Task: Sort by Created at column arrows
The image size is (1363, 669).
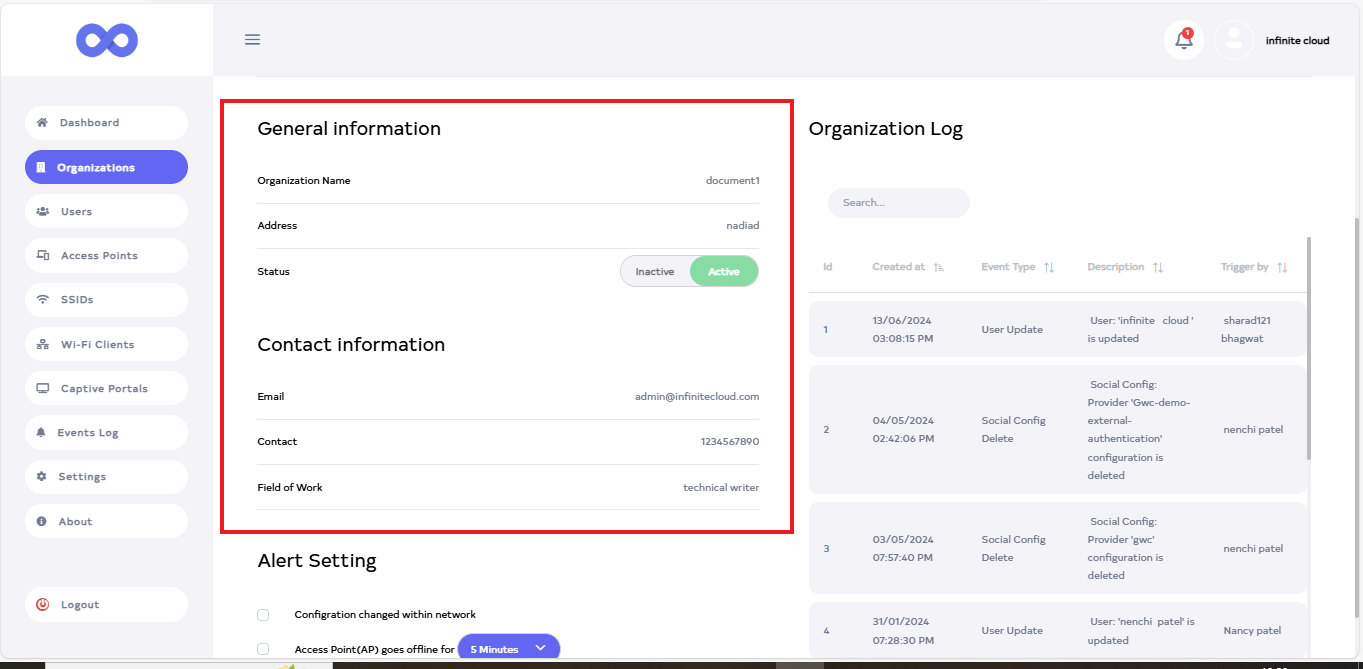Action: pos(938,268)
